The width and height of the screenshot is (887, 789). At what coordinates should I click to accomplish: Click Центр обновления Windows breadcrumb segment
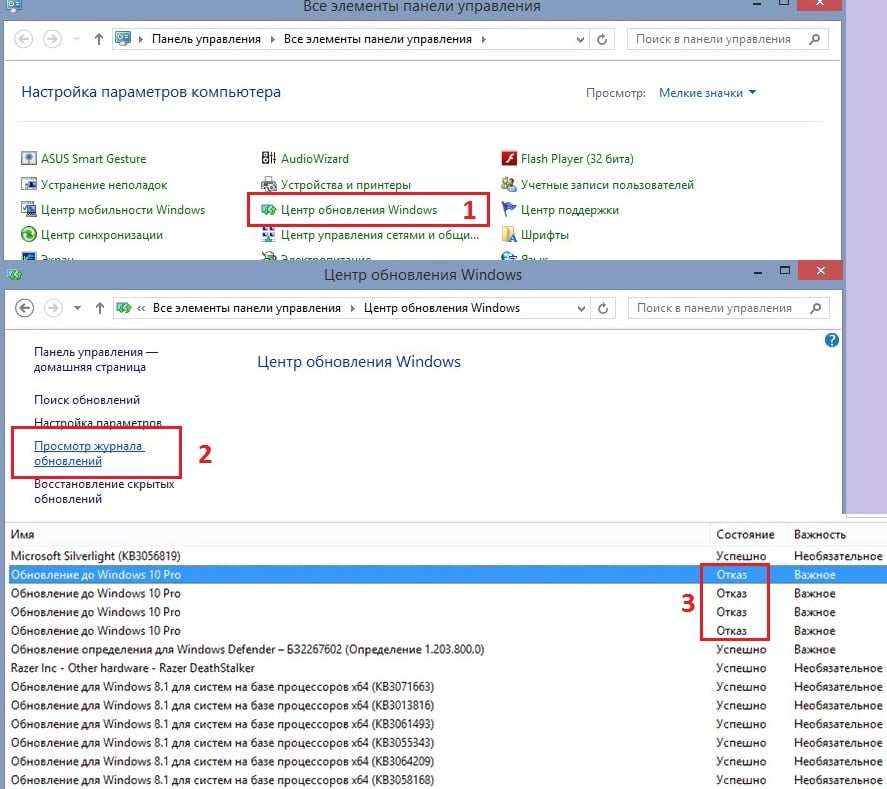pyautogui.click(x=442, y=308)
